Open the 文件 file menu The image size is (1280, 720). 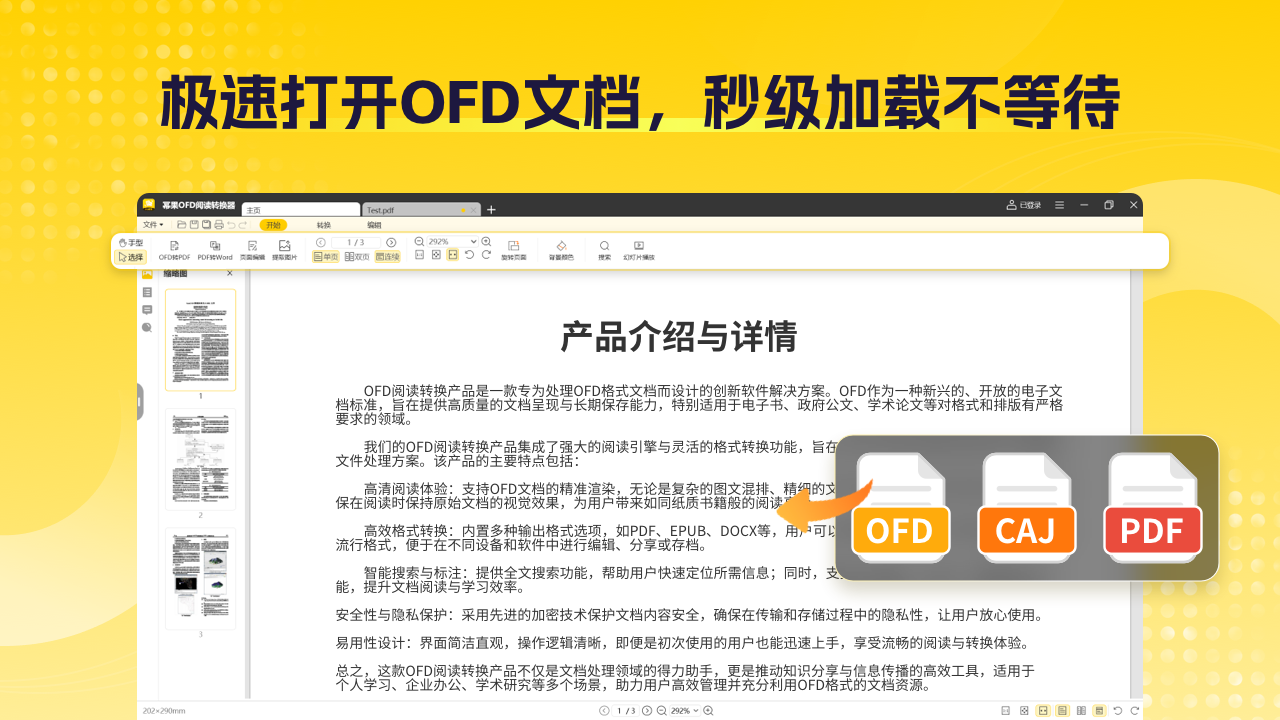[150, 223]
